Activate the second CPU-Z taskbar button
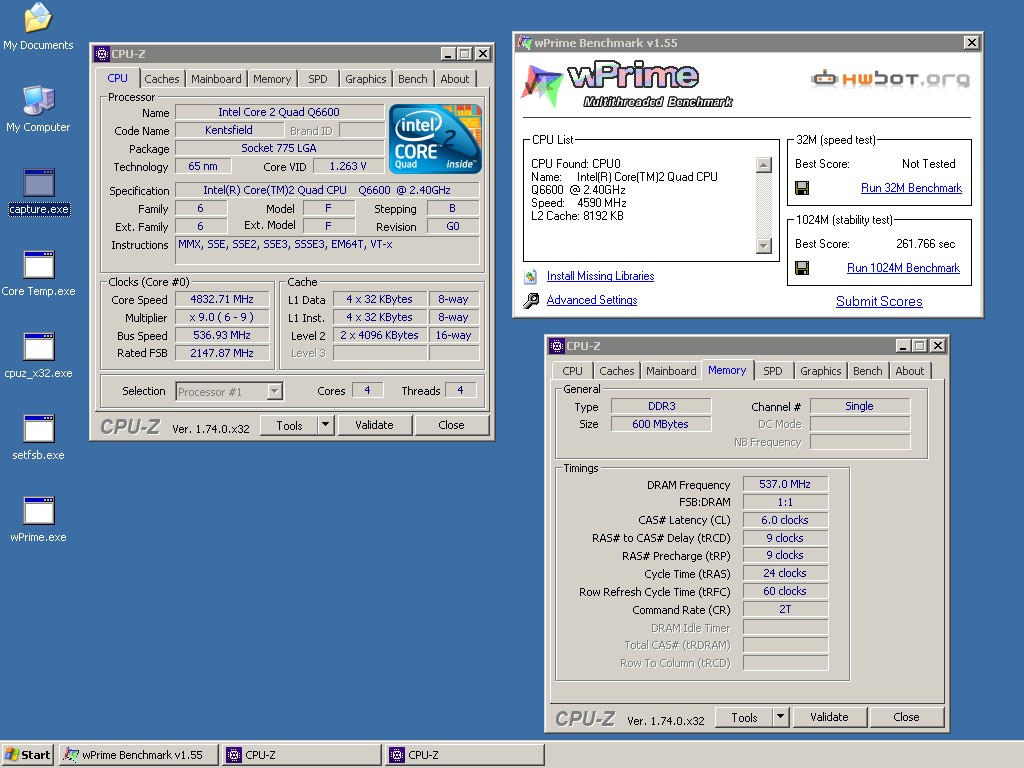 point(464,755)
